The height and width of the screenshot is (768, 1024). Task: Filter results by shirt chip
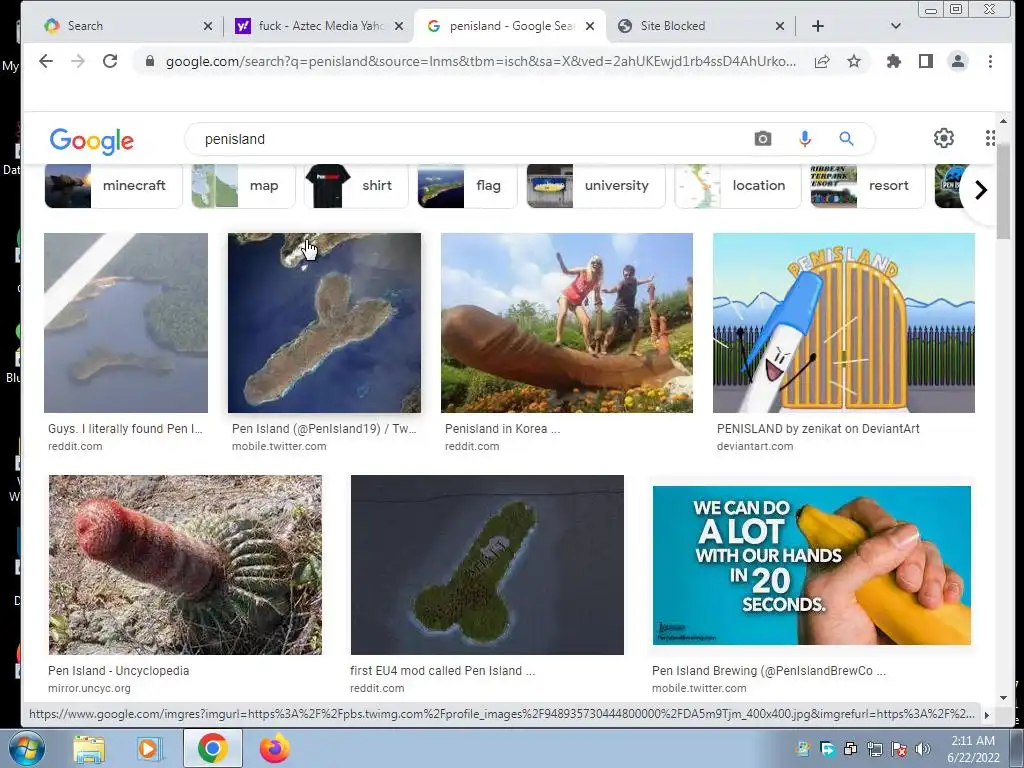pos(356,185)
